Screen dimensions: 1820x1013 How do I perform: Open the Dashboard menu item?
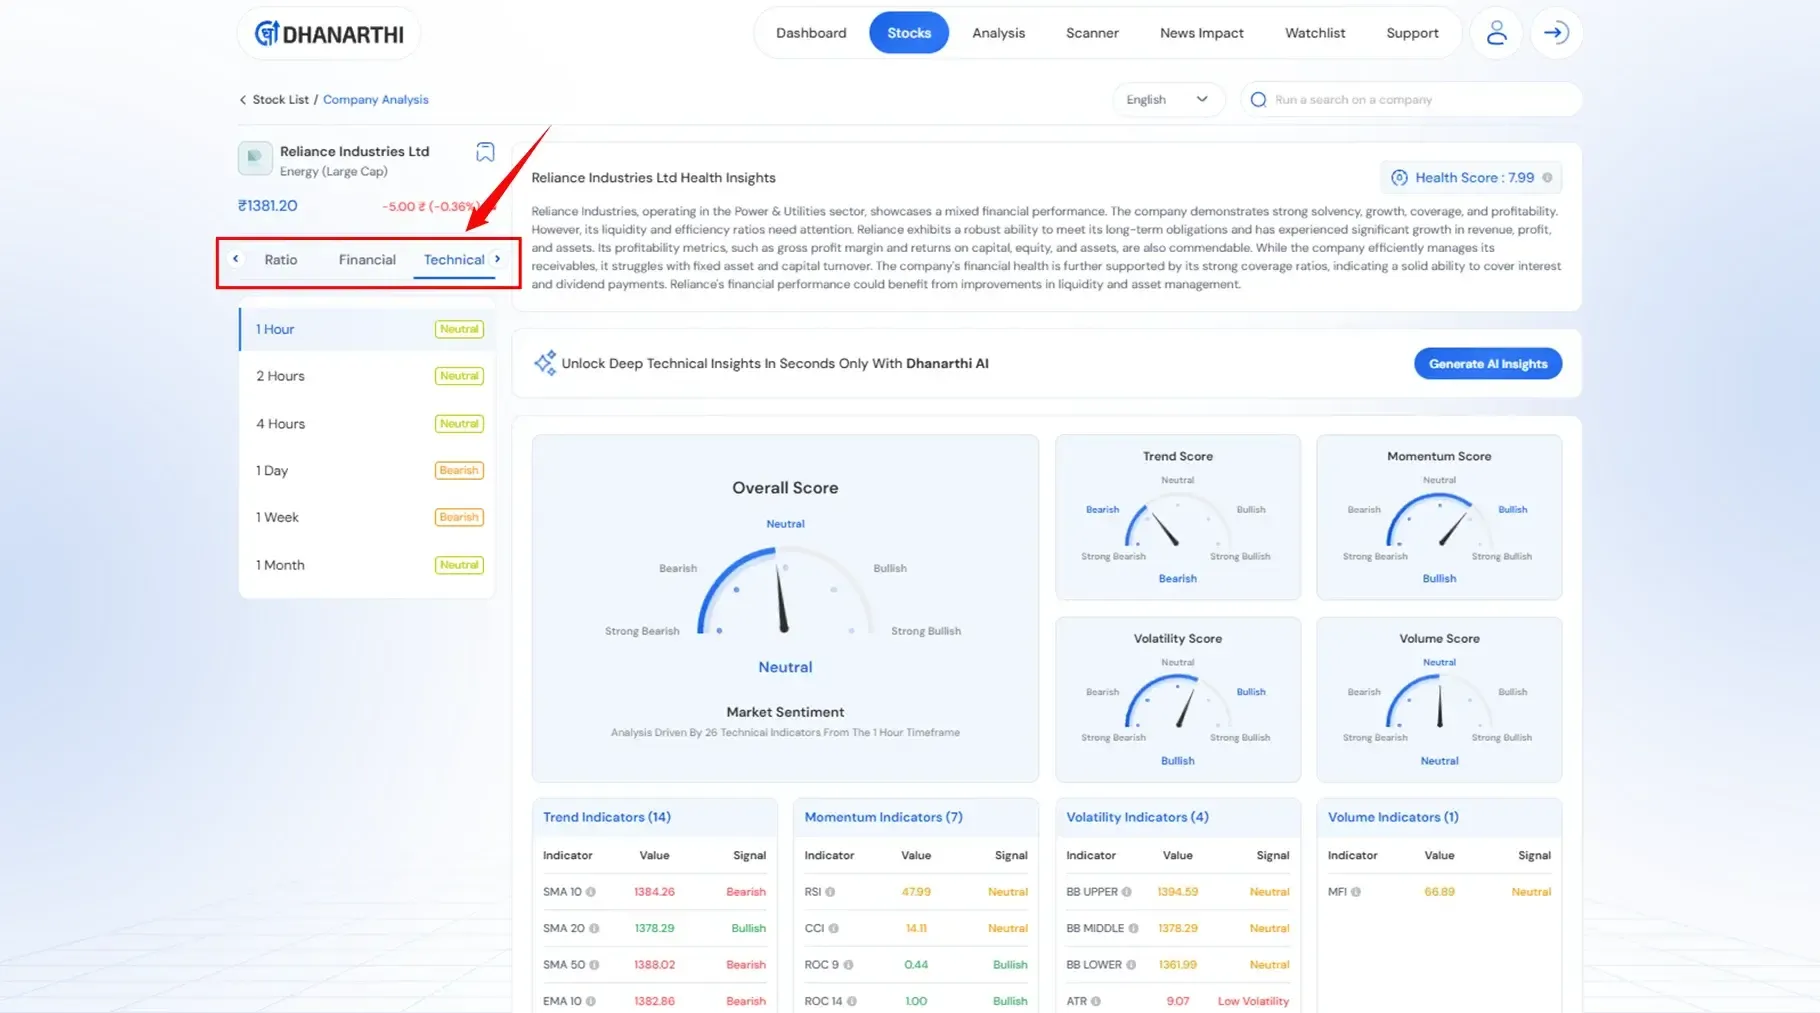(811, 33)
